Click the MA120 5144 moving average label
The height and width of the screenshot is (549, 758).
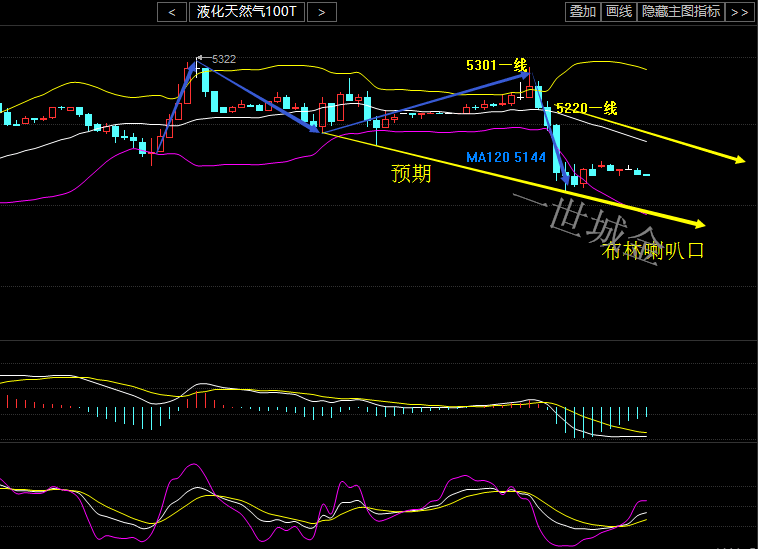click(x=506, y=157)
